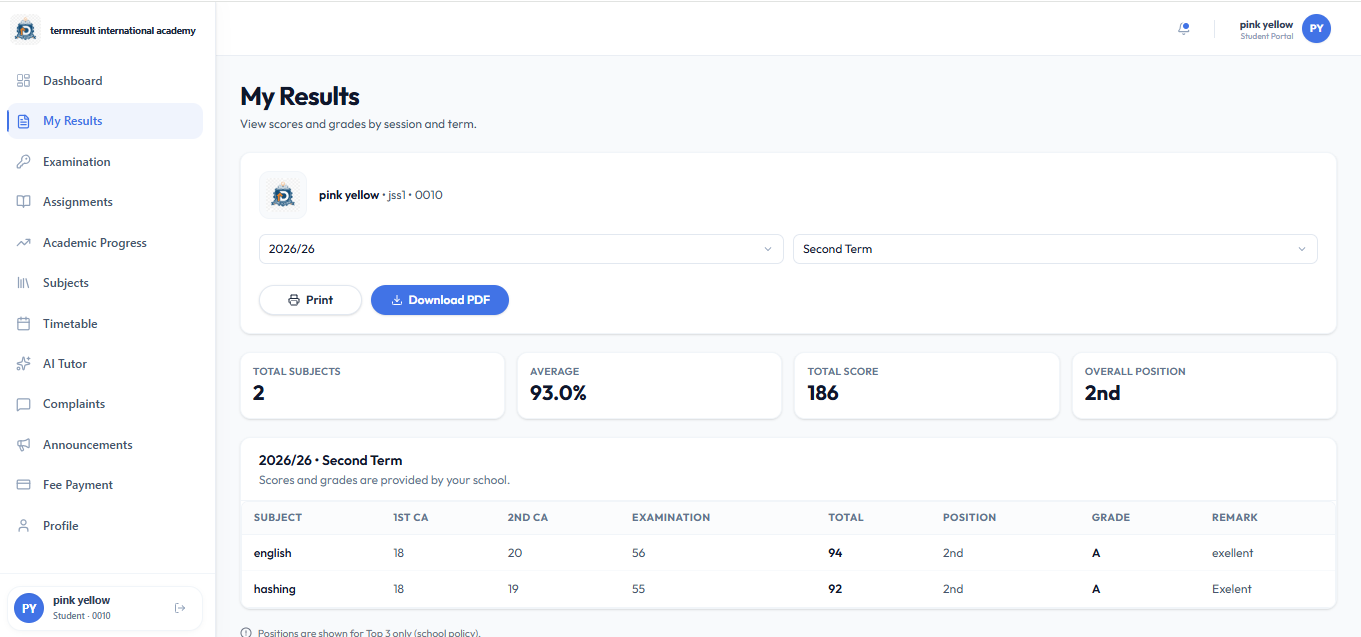View Announcements page

[104, 445]
